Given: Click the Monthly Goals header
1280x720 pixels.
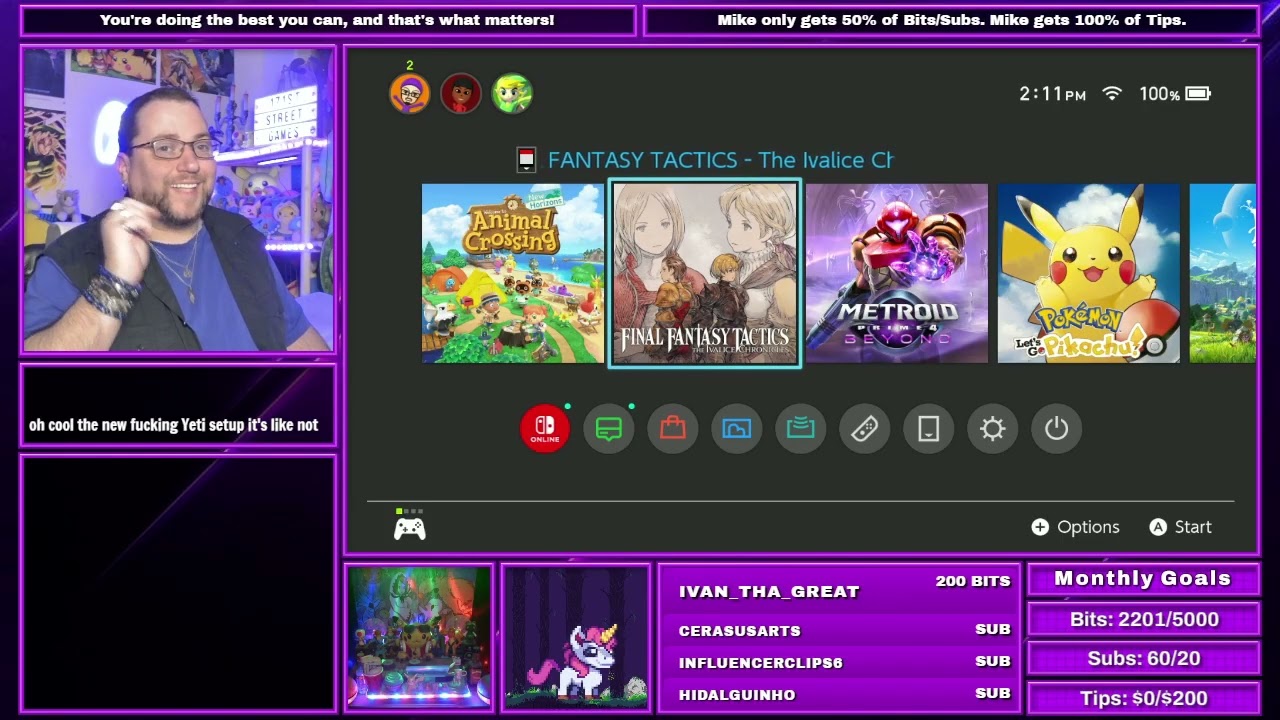Looking at the screenshot, I should [1143, 579].
